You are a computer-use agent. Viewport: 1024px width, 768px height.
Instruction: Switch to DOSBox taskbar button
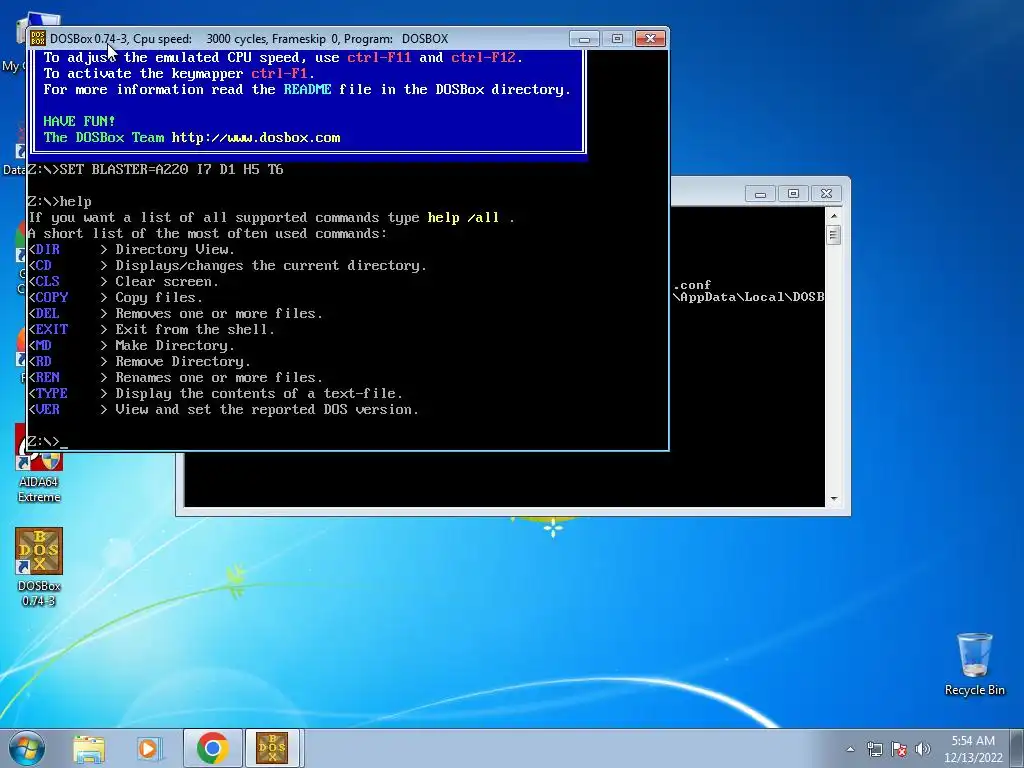pyautogui.click(x=272, y=748)
